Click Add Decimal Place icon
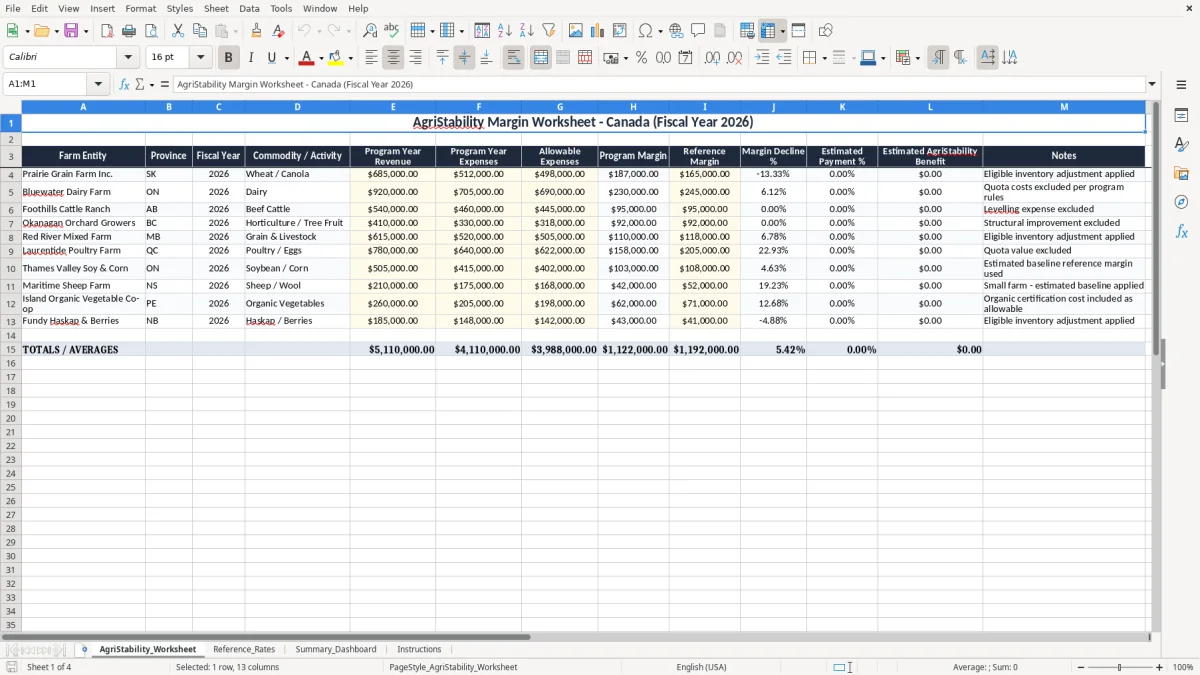 click(x=712, y=57)
